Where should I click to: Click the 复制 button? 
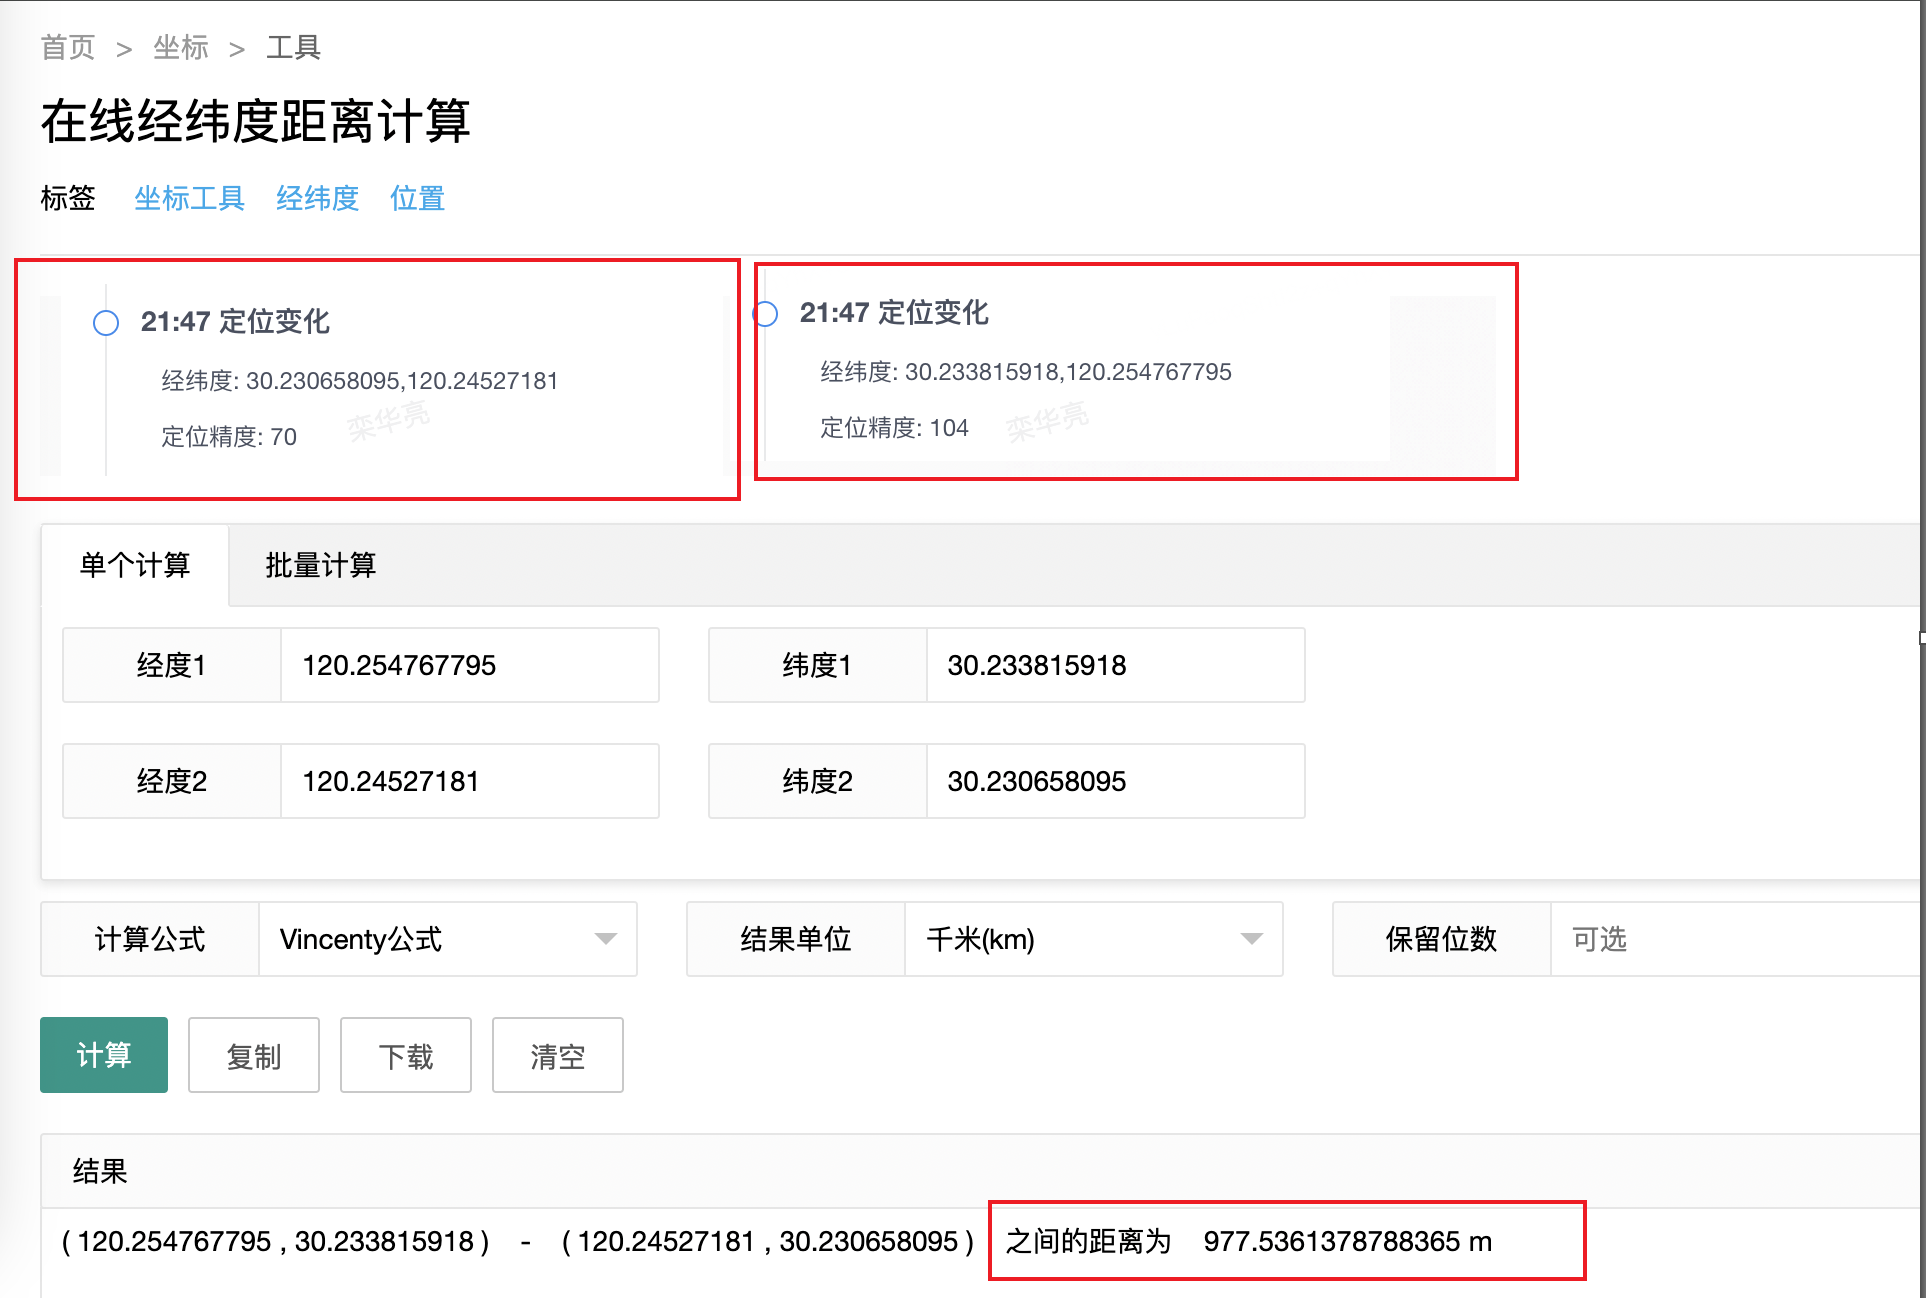tap(254, 1056)
